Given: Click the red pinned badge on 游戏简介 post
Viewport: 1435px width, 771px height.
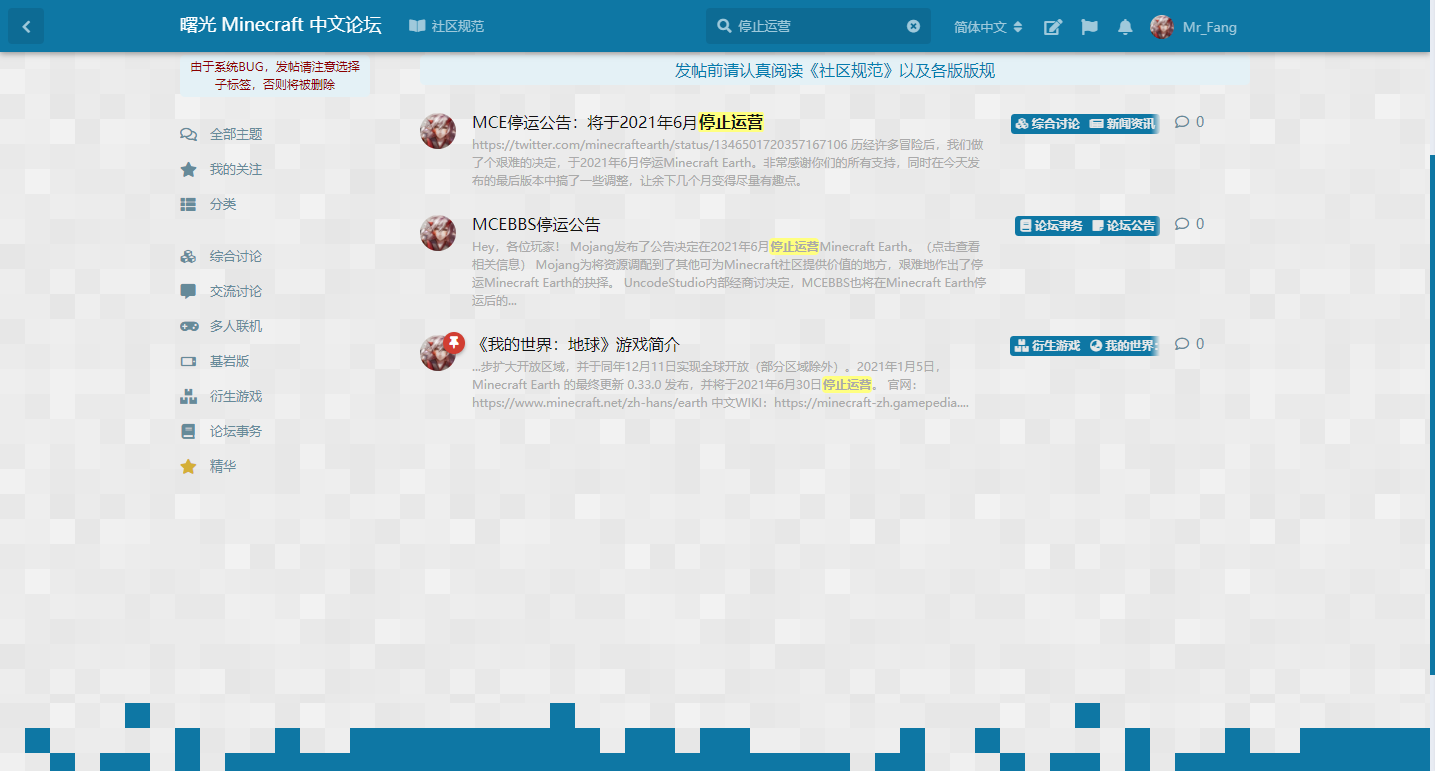Looking at the screenshot, I should pyautogui.click(x=453, y=343).
